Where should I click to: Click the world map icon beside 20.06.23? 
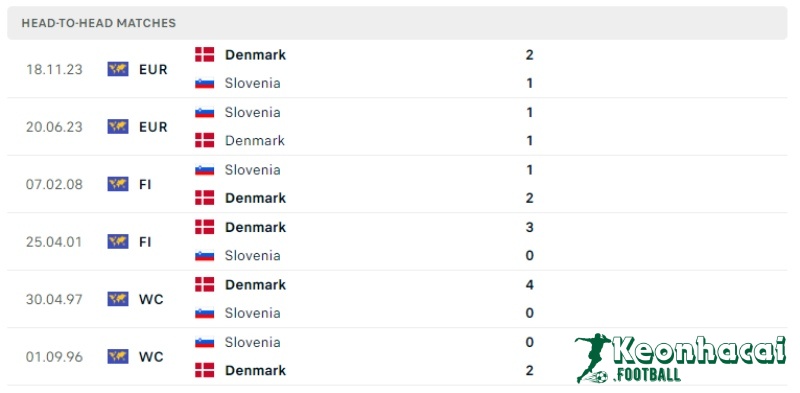point(118,127)
